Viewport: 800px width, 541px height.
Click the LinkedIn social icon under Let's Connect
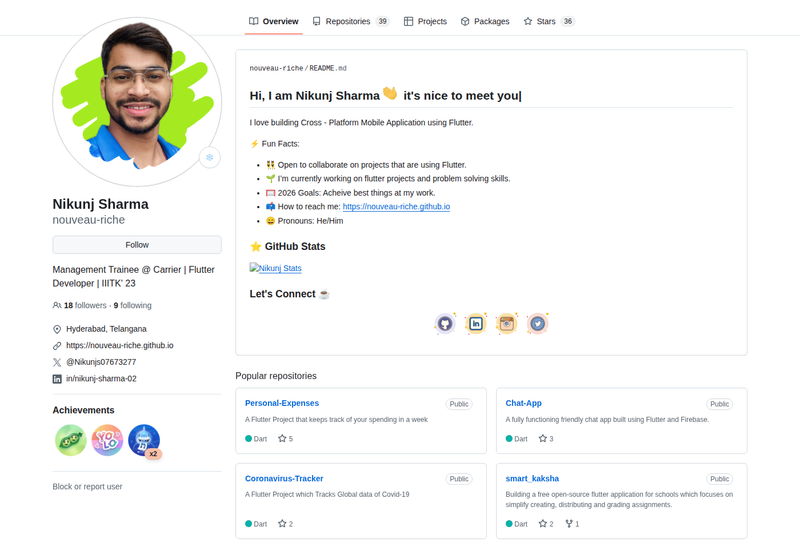click(476, 324)
